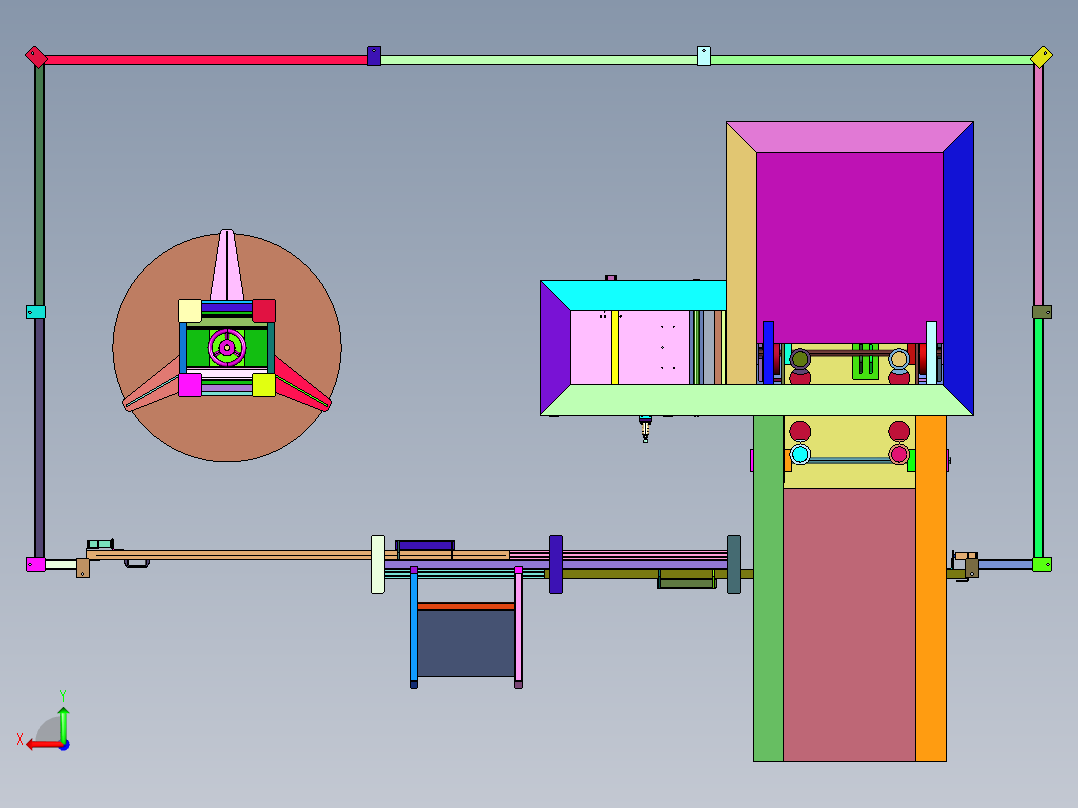Pick the bright green square corner post
1078x808 pixels.
[1042, 565]
